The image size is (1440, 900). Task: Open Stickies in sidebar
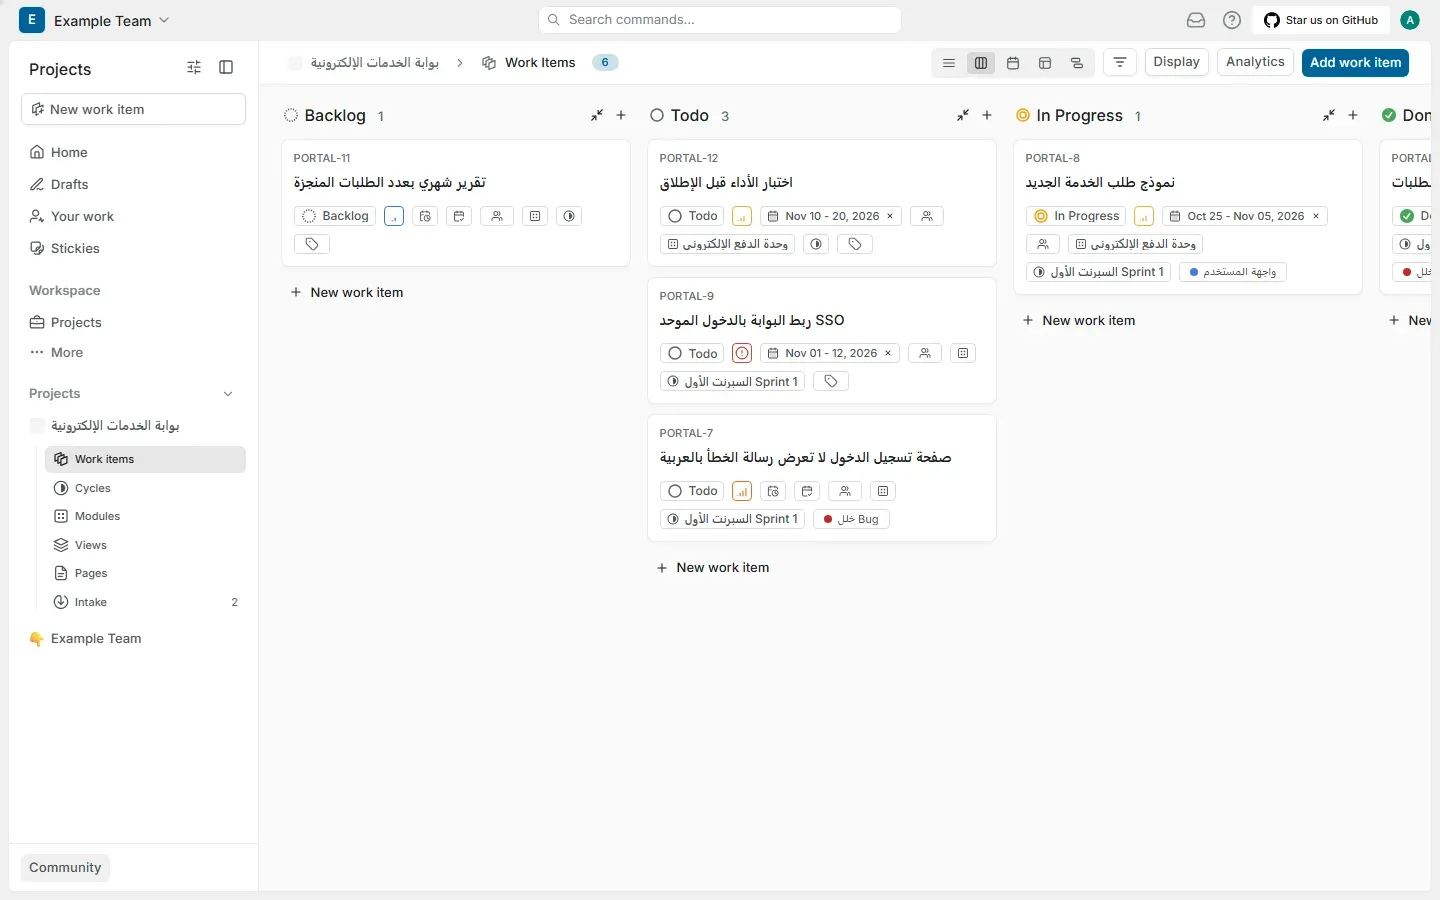tap(134, 248)
